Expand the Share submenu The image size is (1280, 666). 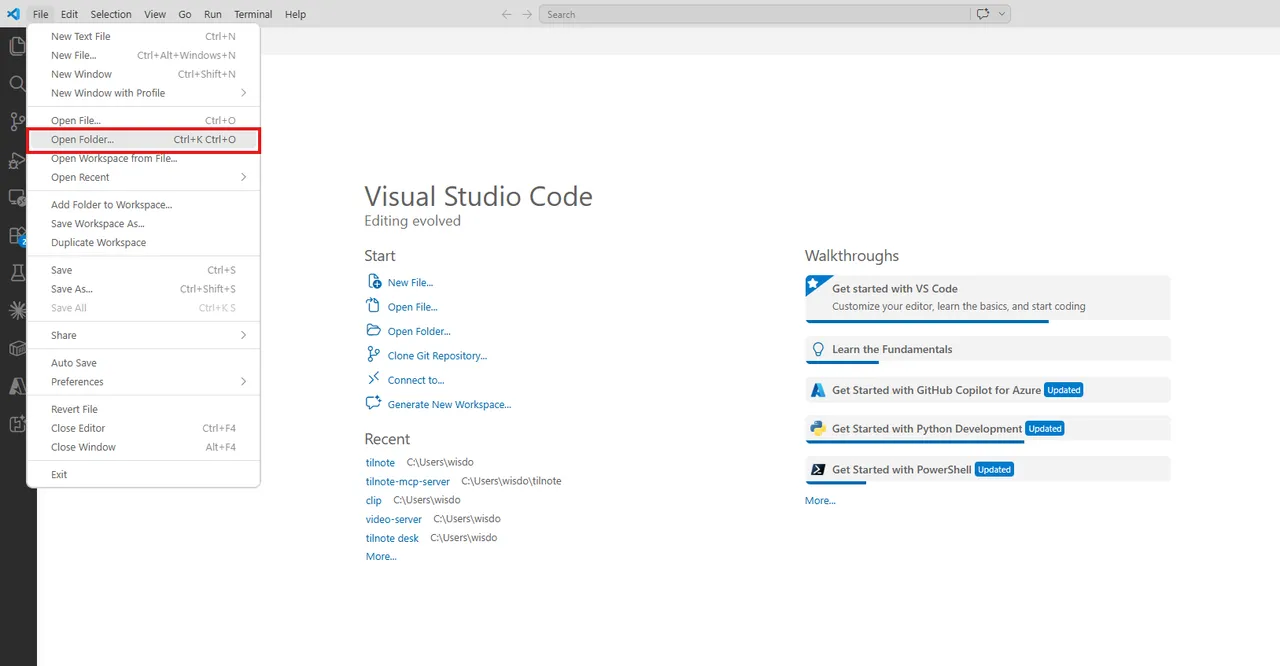click(x=143, y=335)
